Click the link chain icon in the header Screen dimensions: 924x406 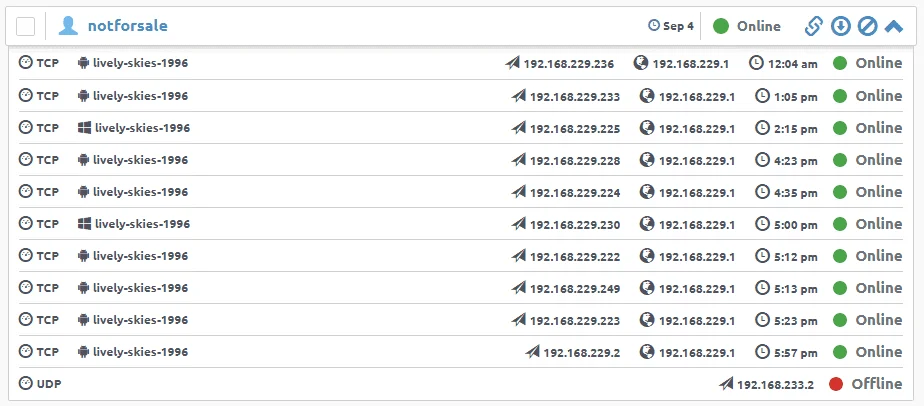813,26
